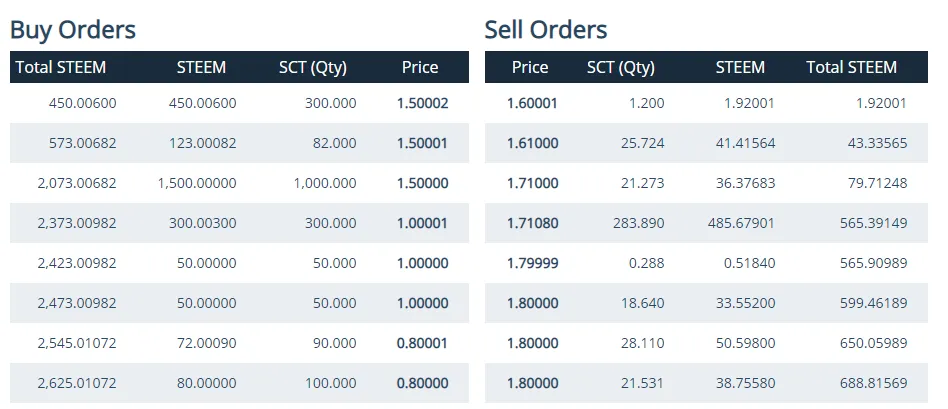Click the Sell Orders SCT (Qty) header

click(x=621, y=67)
